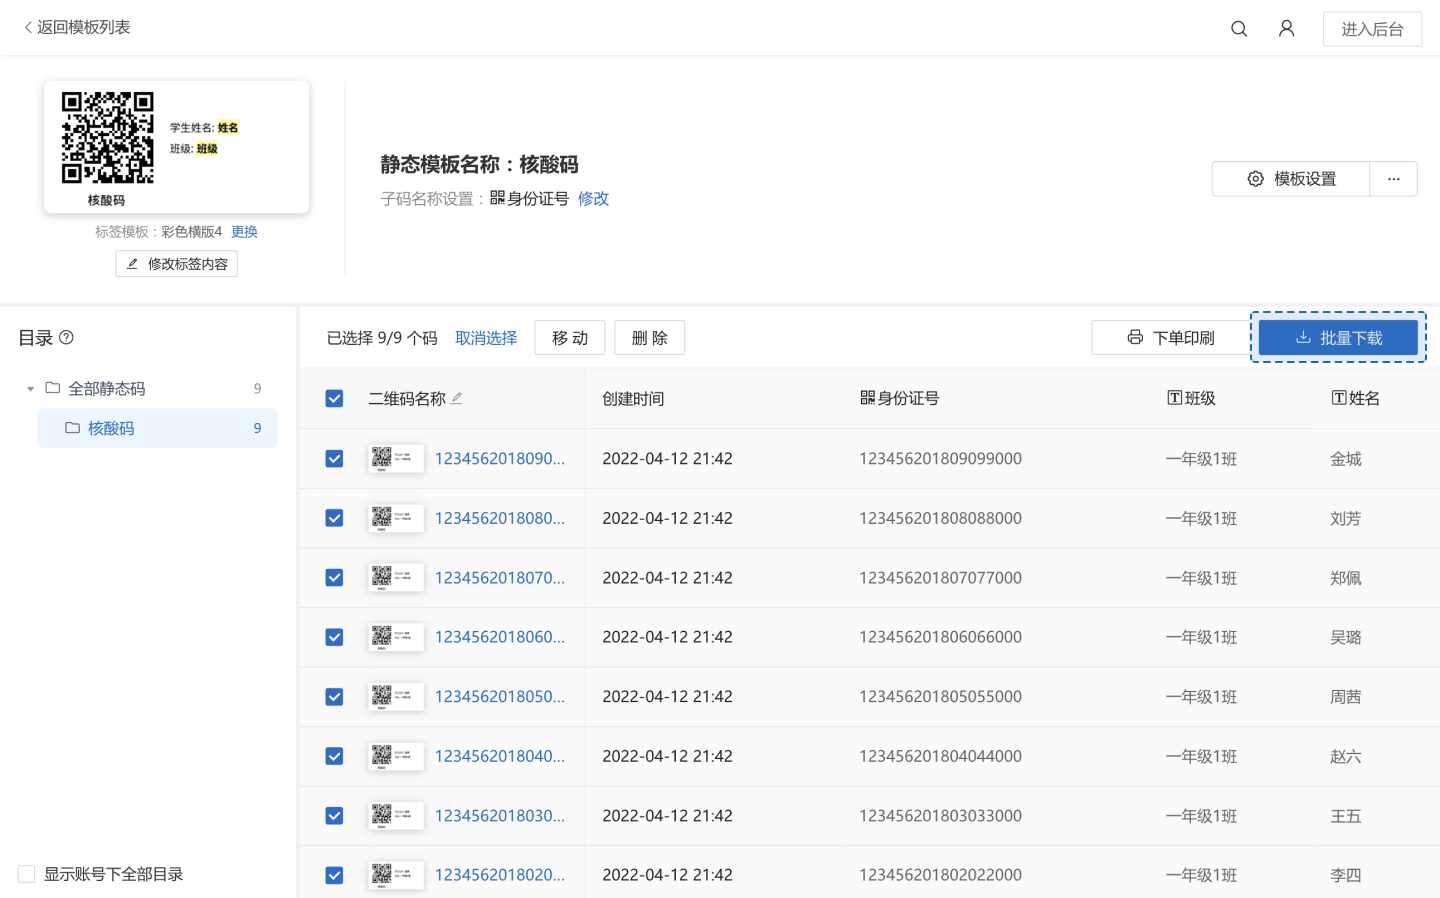Open QR thumbnail of row 赵六

(x=396, y=756)
